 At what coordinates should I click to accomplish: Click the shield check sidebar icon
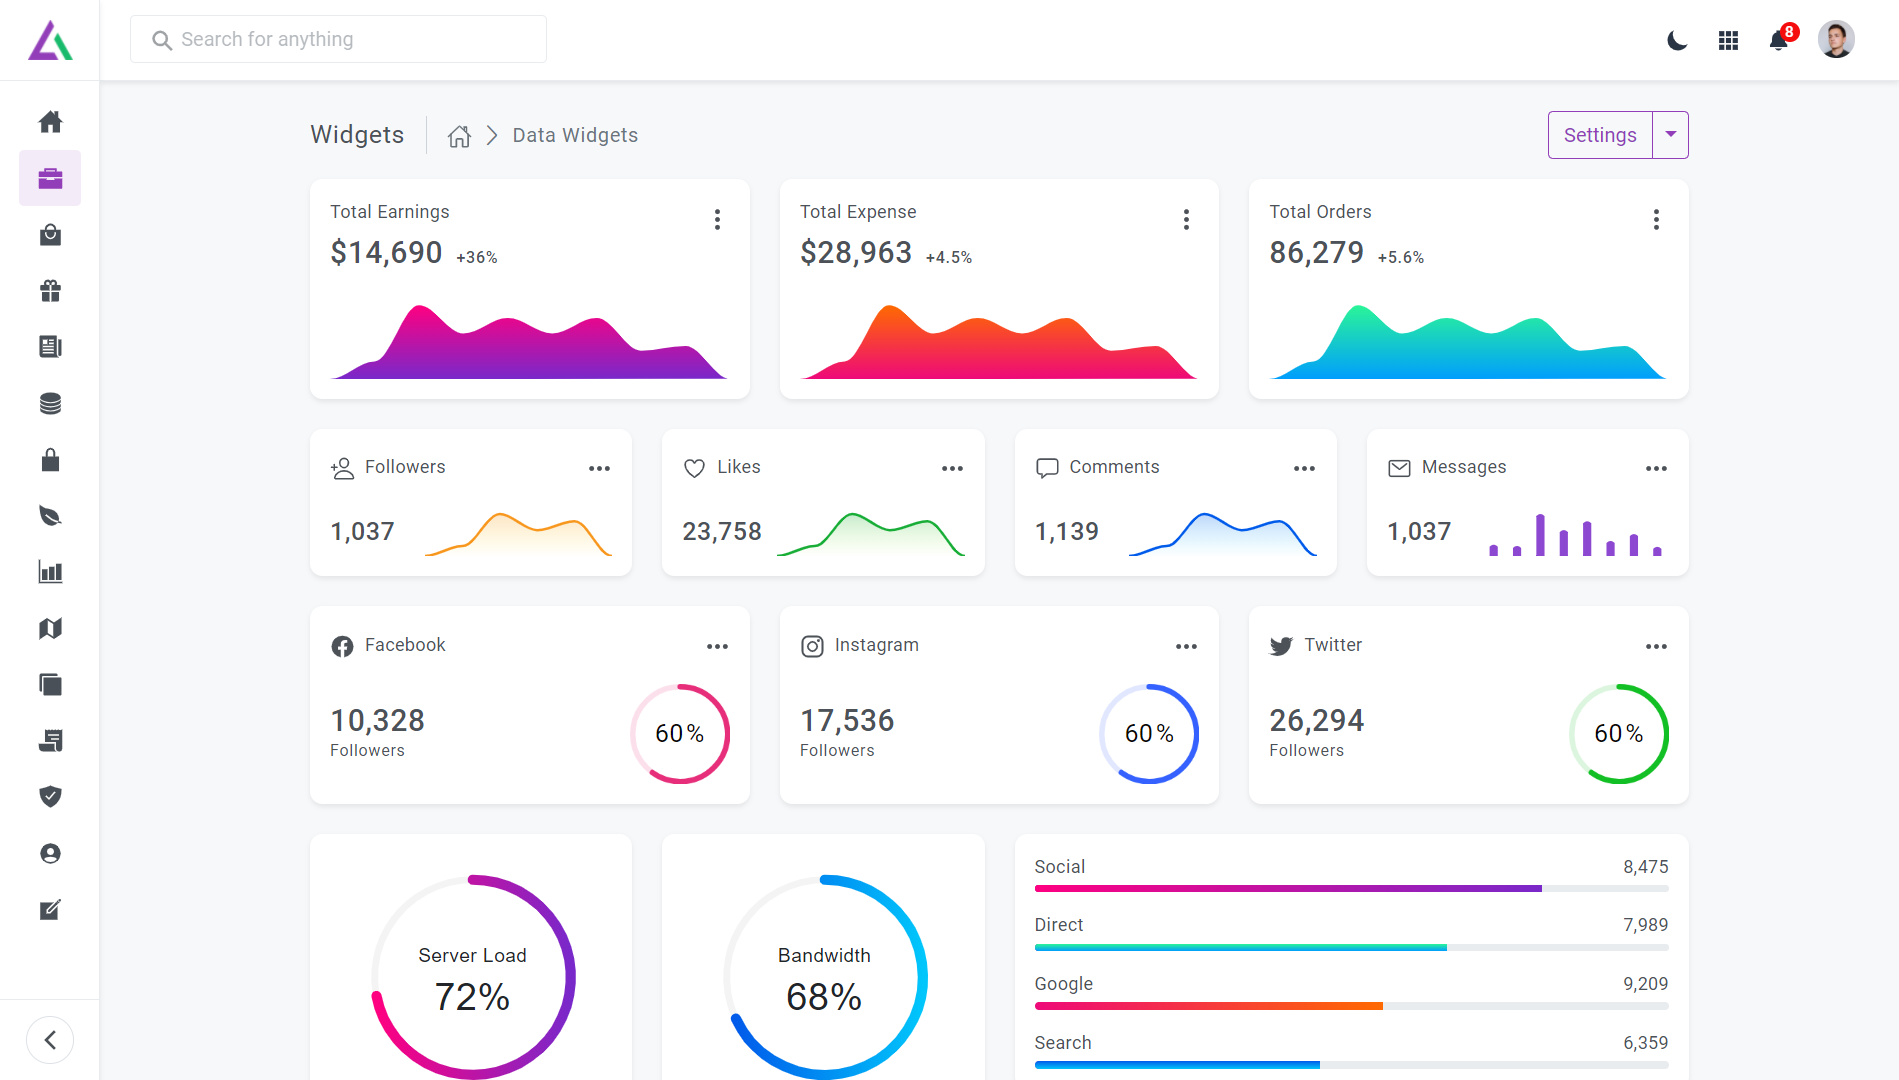click(50, 796)
